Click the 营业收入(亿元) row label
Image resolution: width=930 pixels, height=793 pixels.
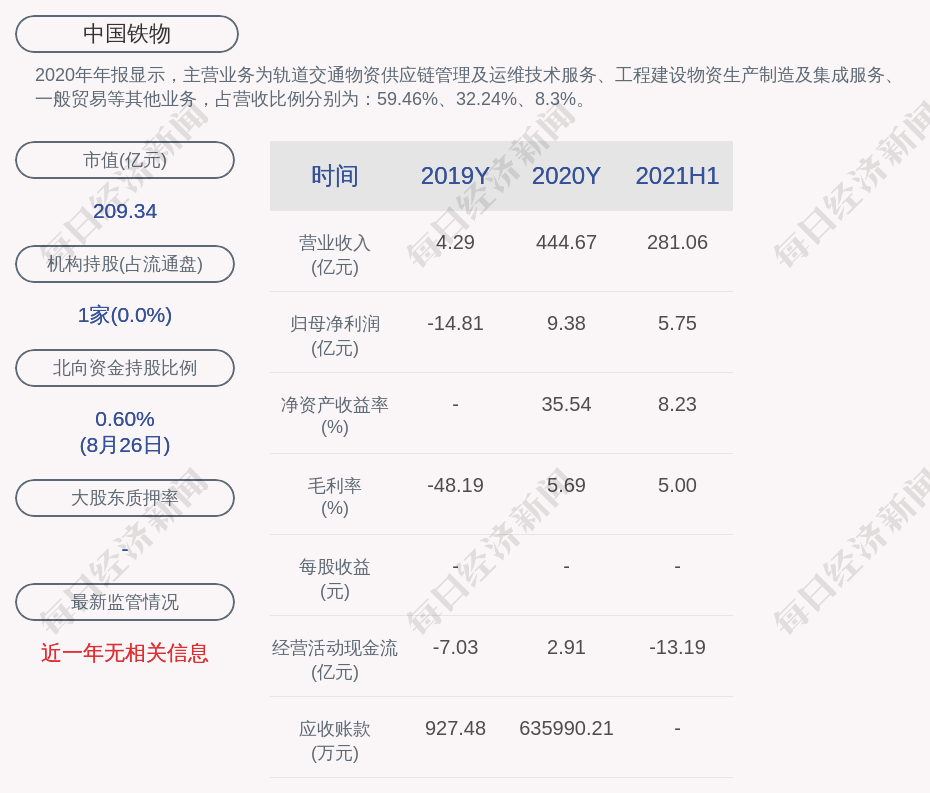pos(335,254)
